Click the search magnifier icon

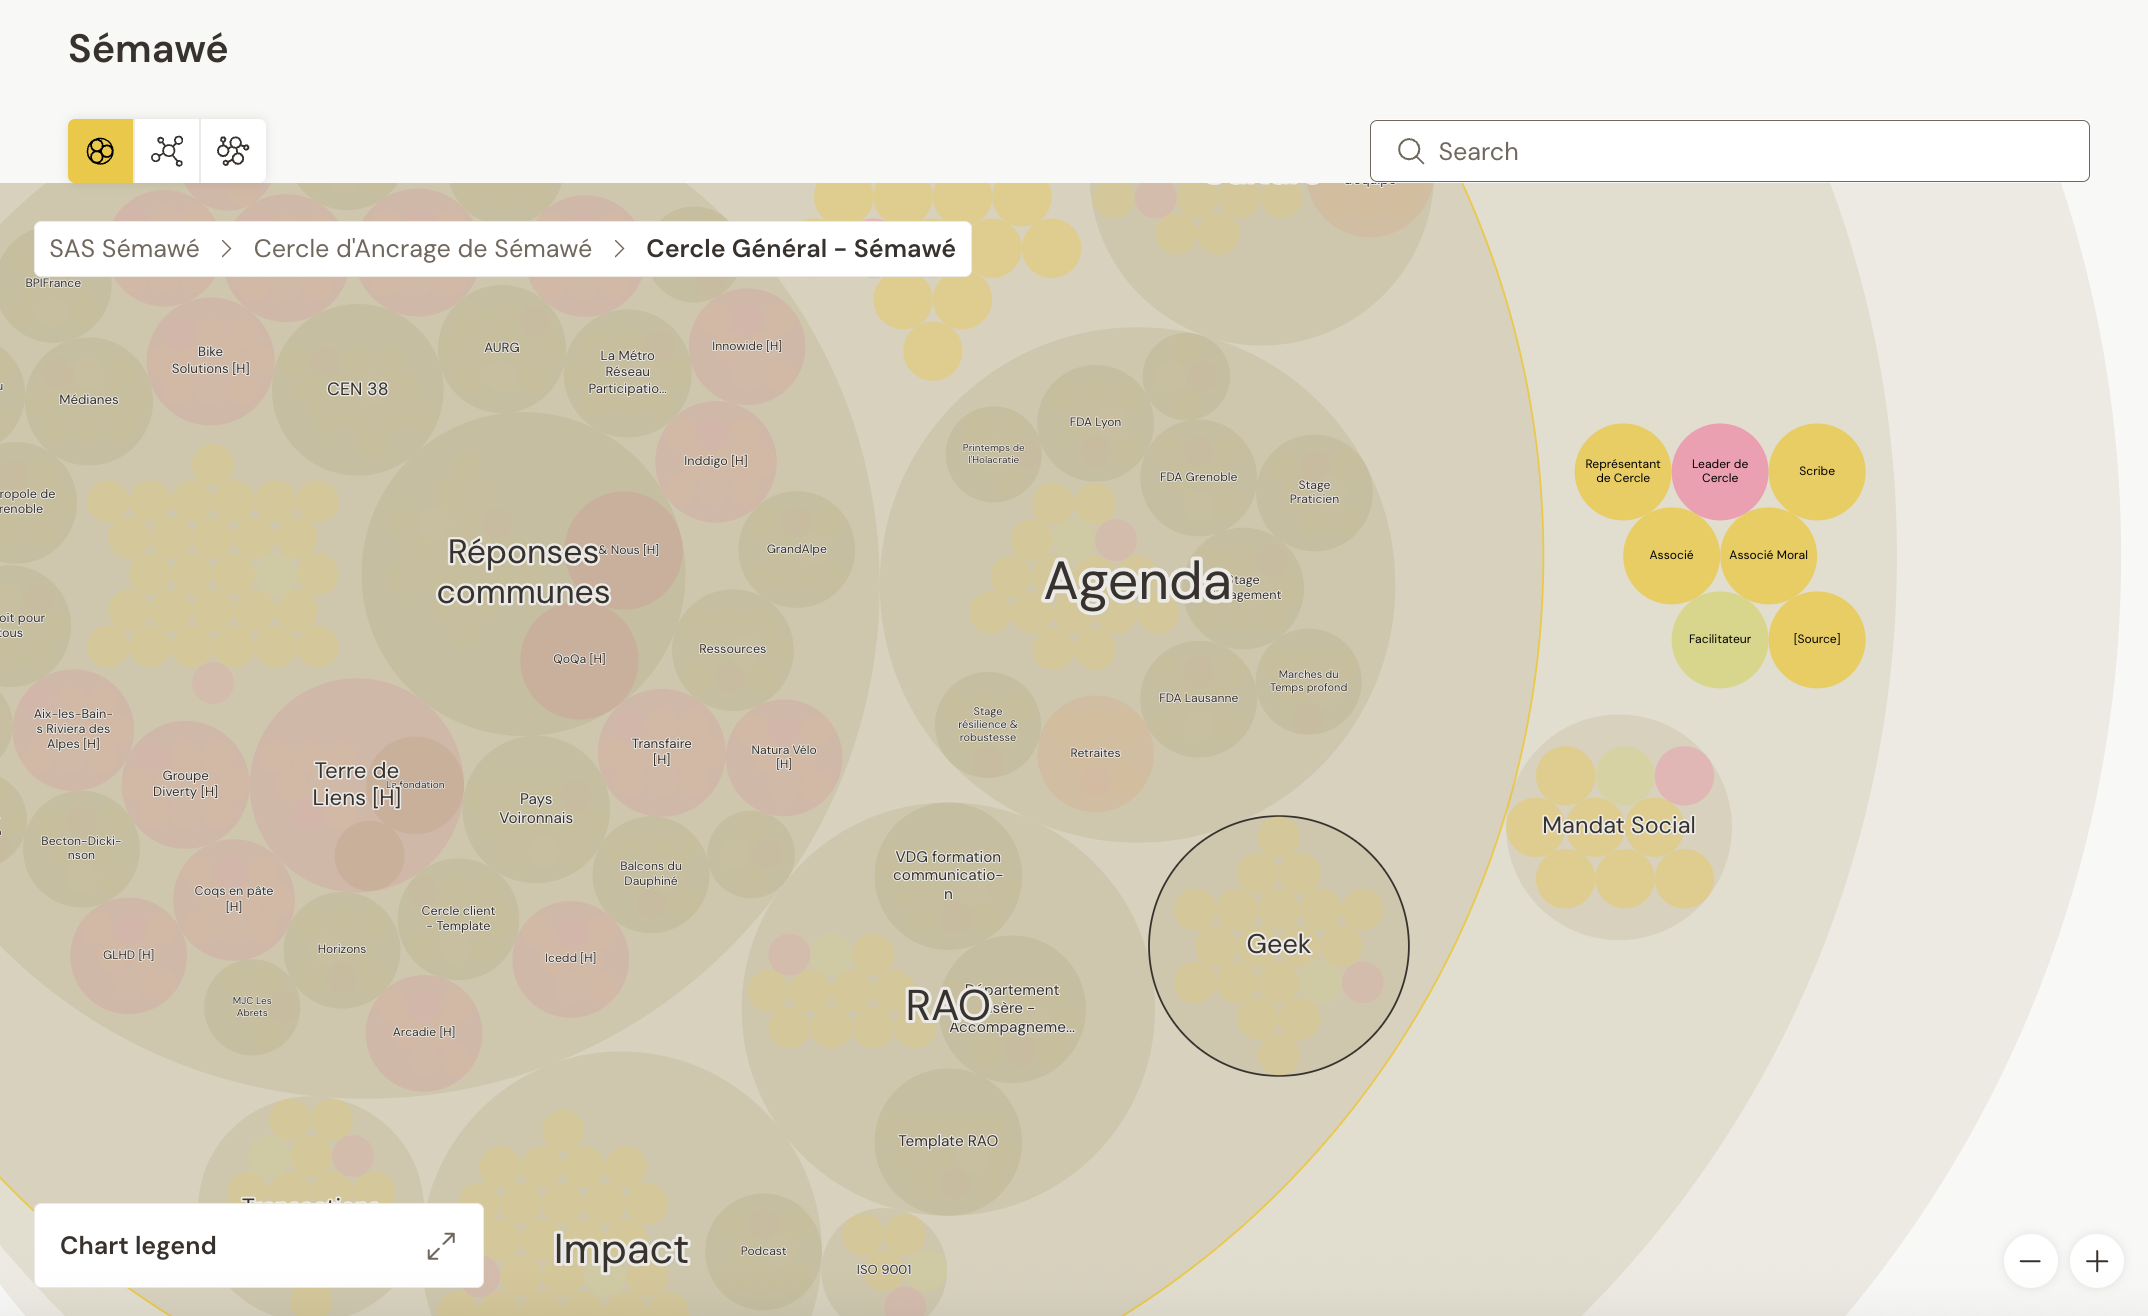(1411, 151)
